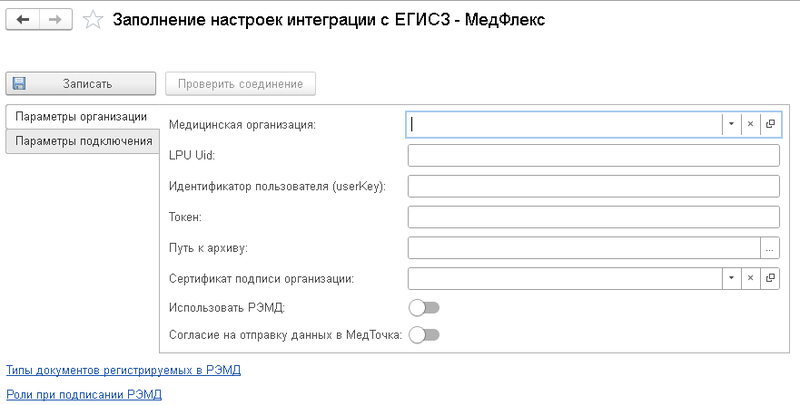The image size is (800, 405).
Task: Switch to Параметры подключения tab
Action: click(x=83, y=141)
